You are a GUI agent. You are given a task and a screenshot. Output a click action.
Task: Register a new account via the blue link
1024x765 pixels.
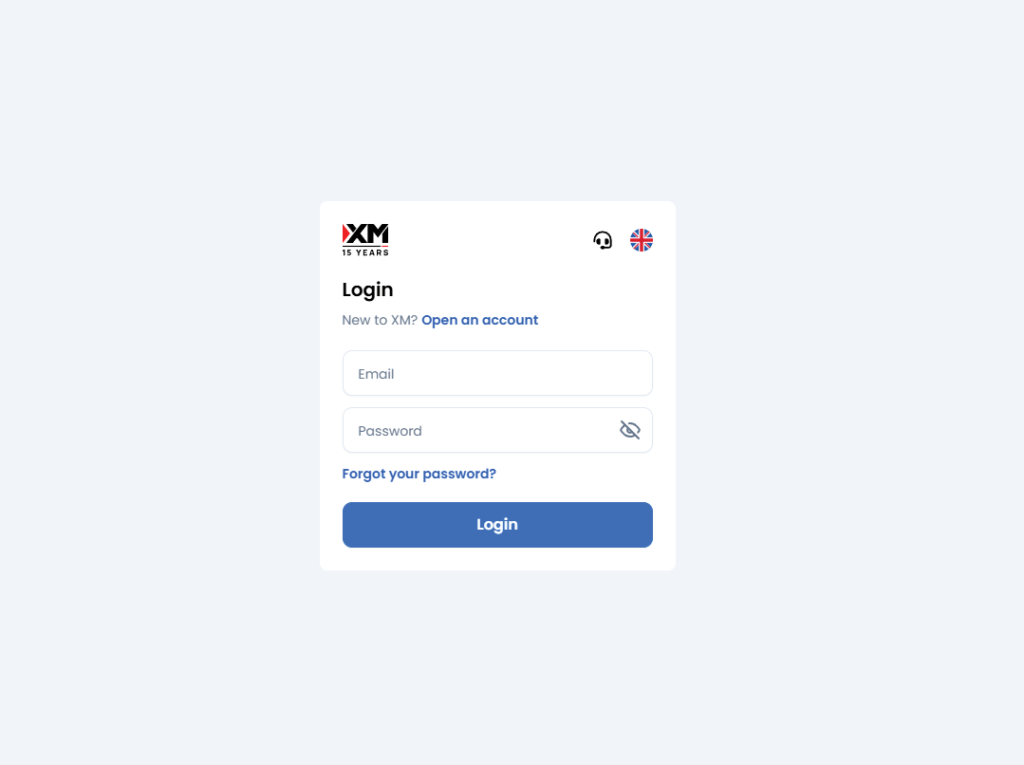[480, 320]
